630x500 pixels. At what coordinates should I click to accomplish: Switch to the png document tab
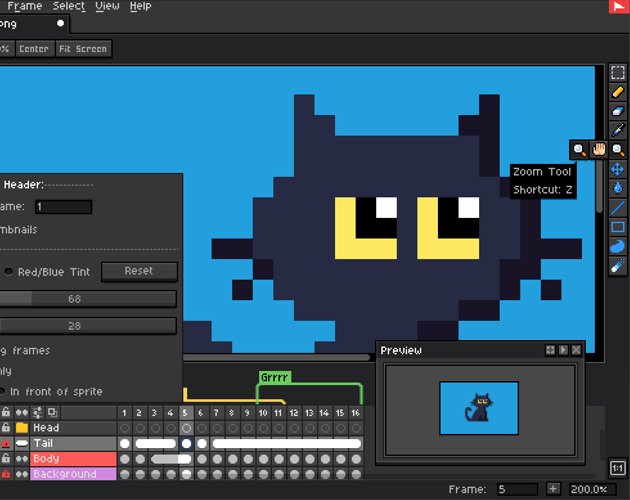click(34, 24)
